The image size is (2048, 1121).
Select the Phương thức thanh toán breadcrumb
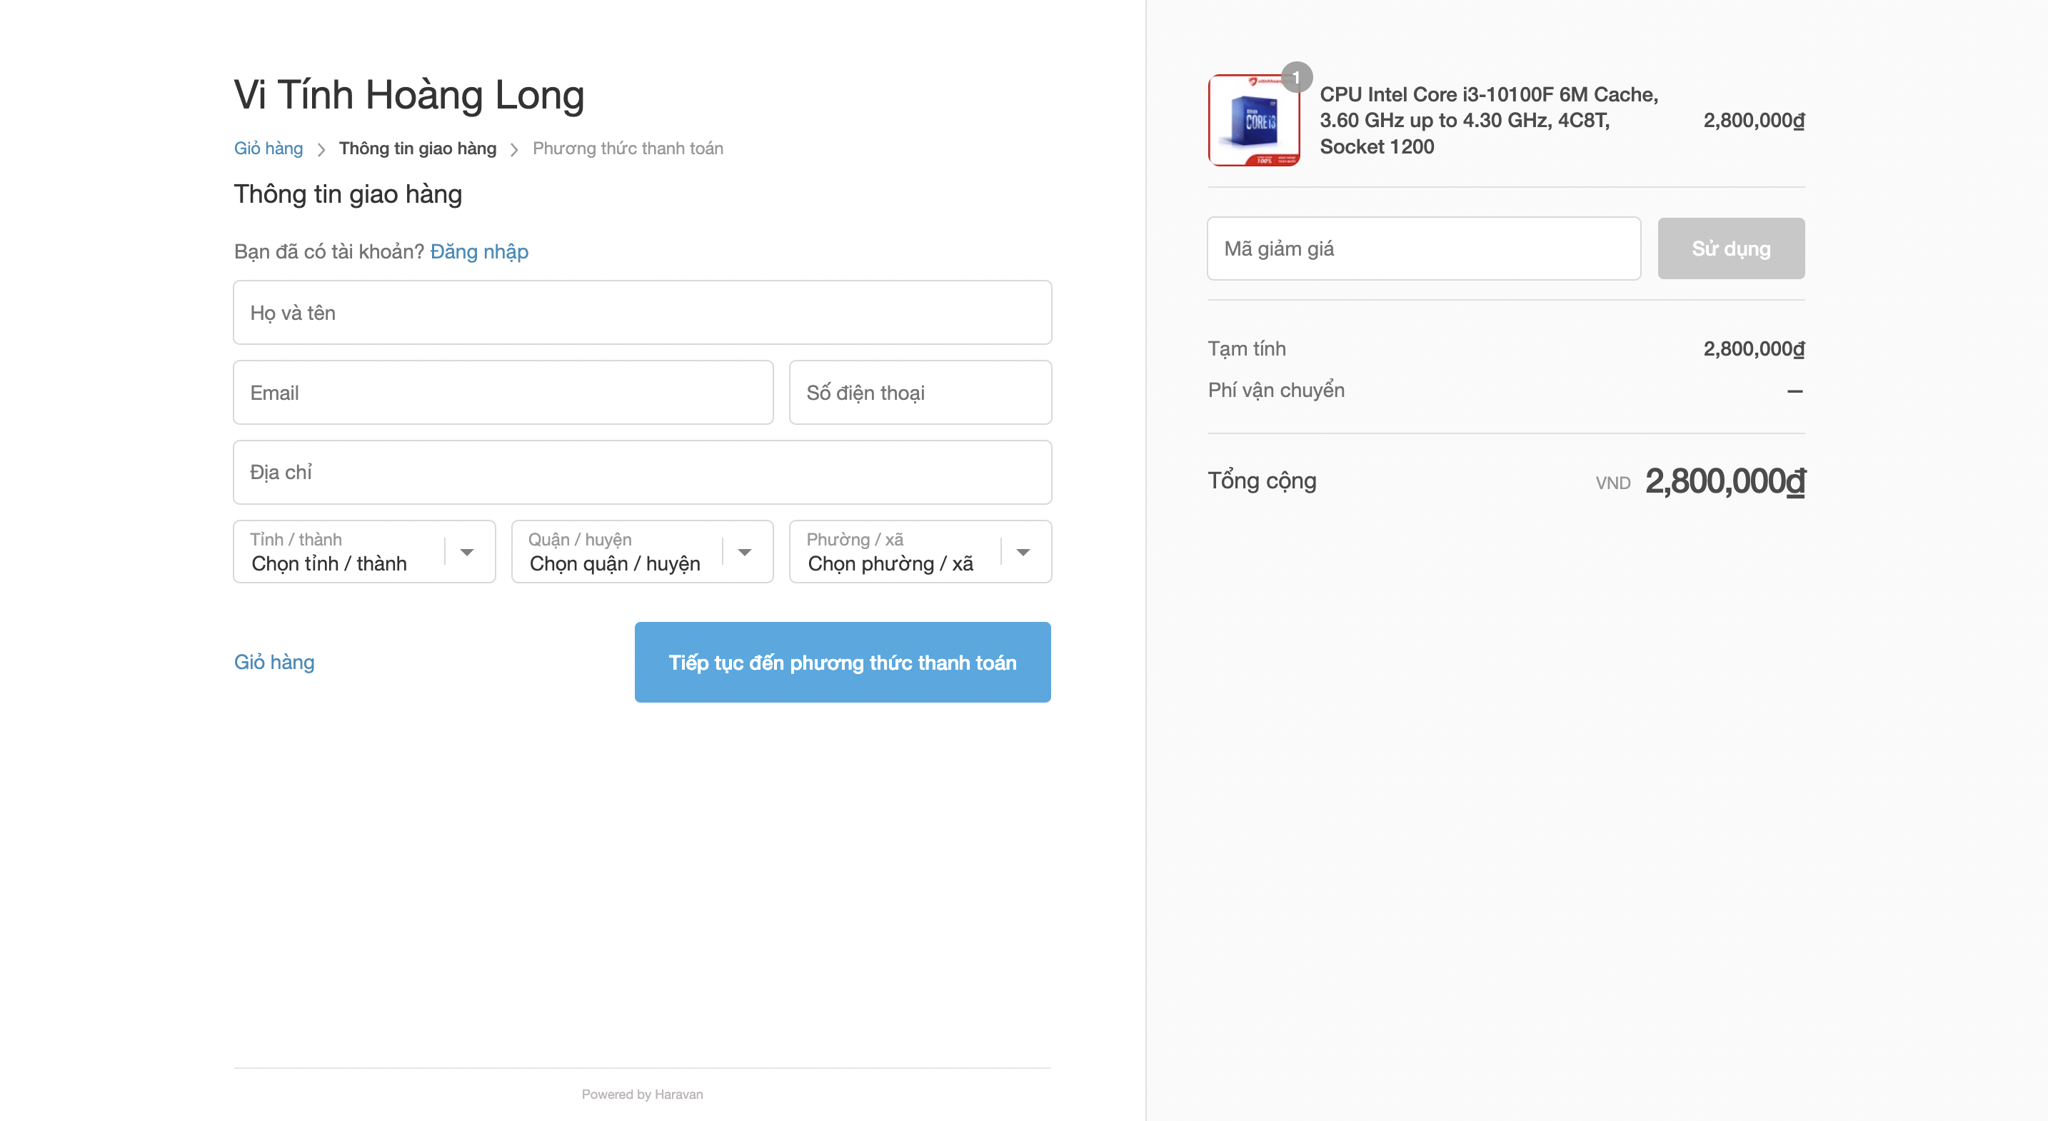click(x=628, y=148)
